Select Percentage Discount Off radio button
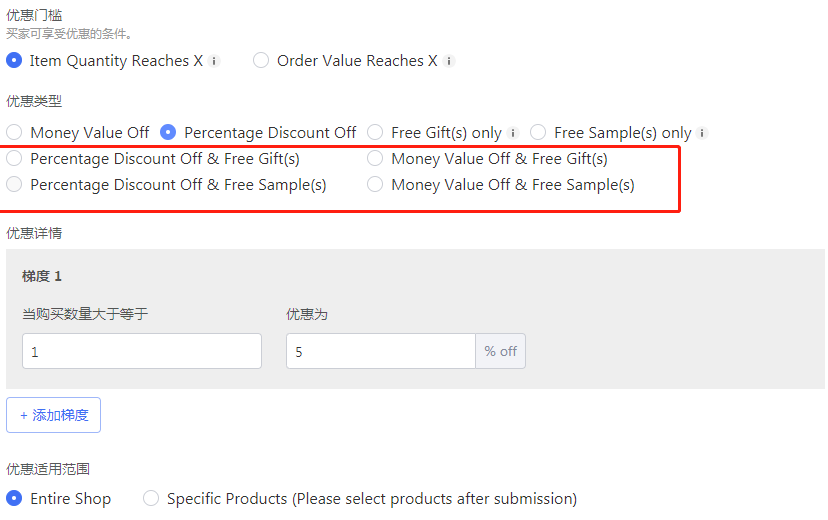 tap(168, 132)
